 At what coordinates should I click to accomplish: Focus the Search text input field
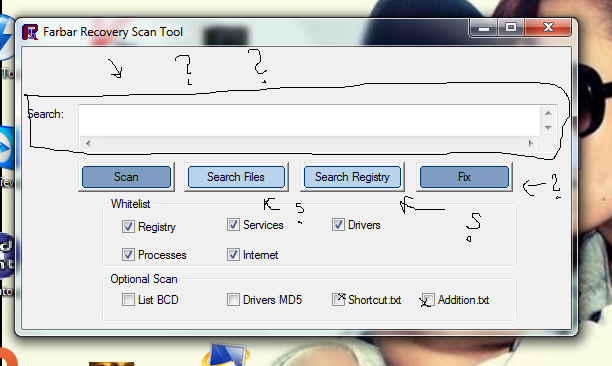[309, 121]
